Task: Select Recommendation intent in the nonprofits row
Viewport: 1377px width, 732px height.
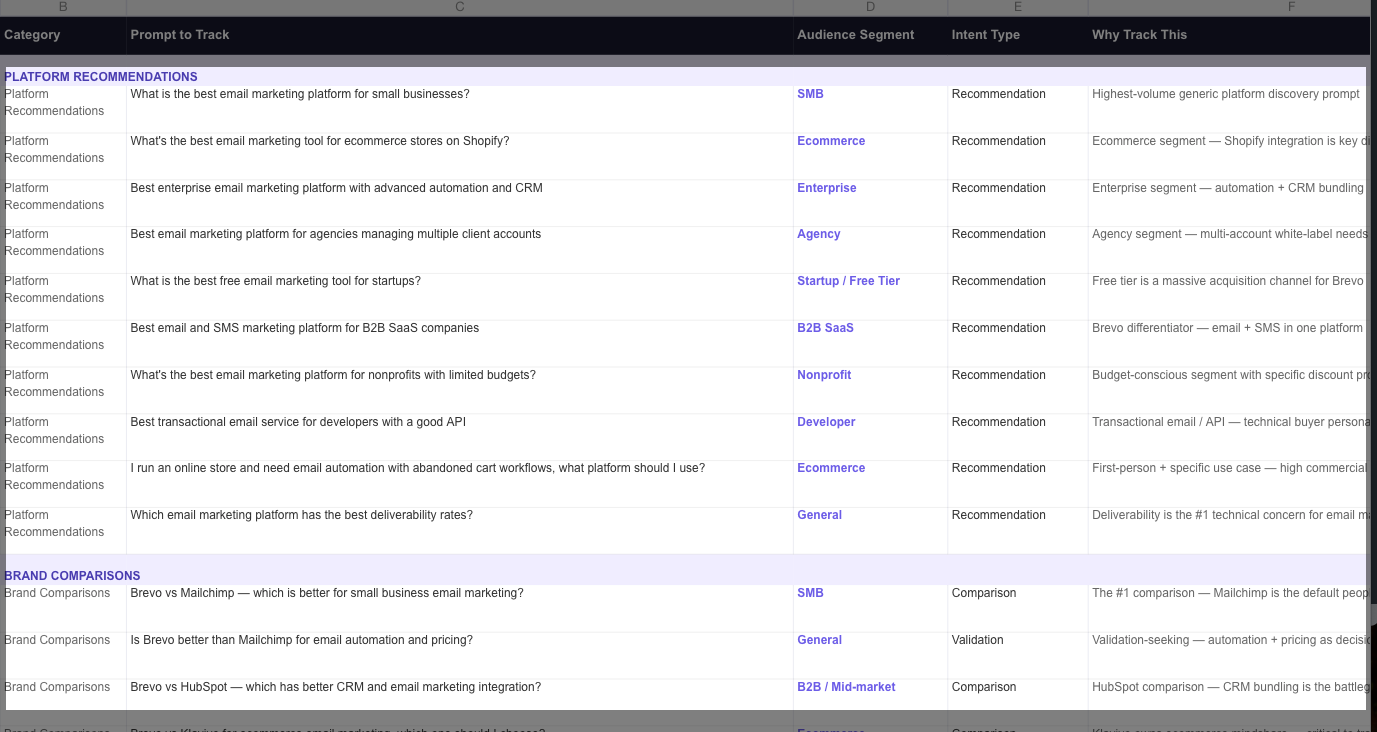Action: click(1018, 390)
